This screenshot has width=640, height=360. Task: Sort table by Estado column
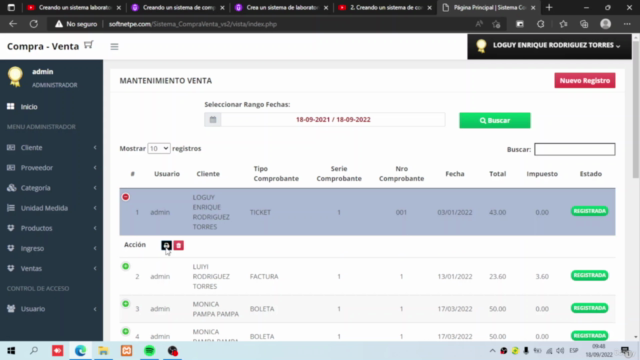pos(591,174)
